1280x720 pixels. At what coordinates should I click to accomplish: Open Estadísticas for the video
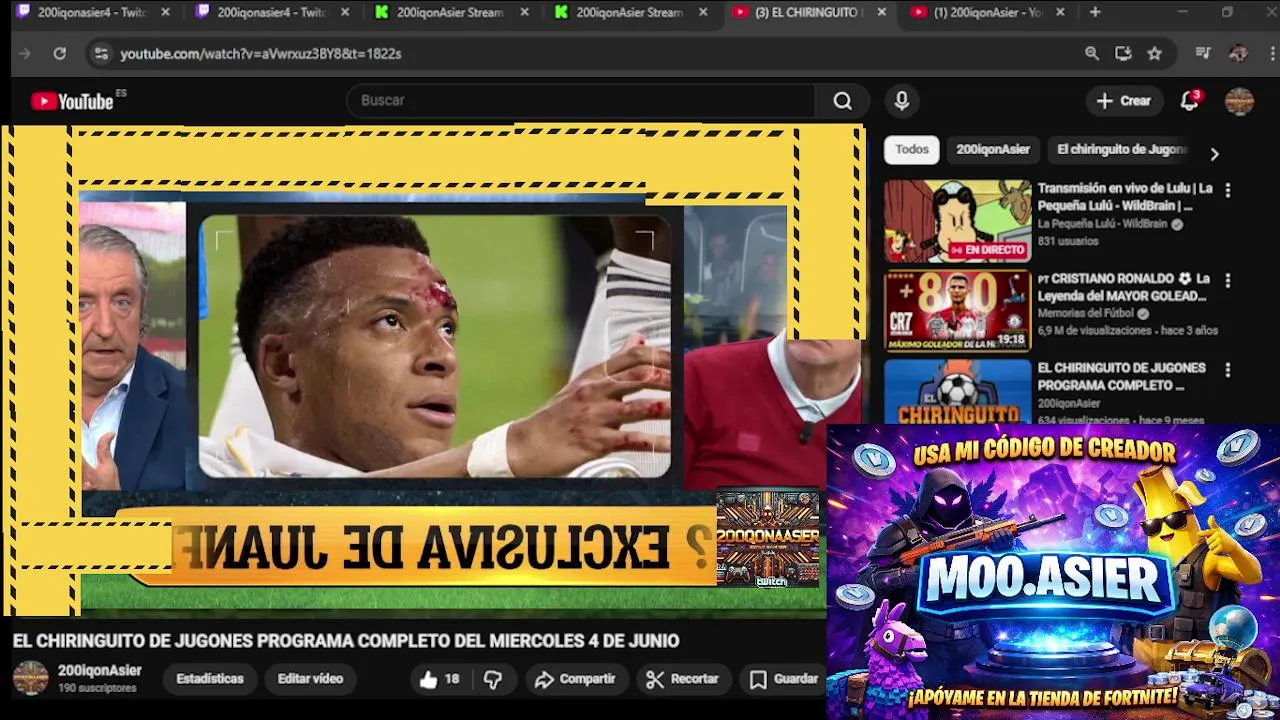coord(210,679)
